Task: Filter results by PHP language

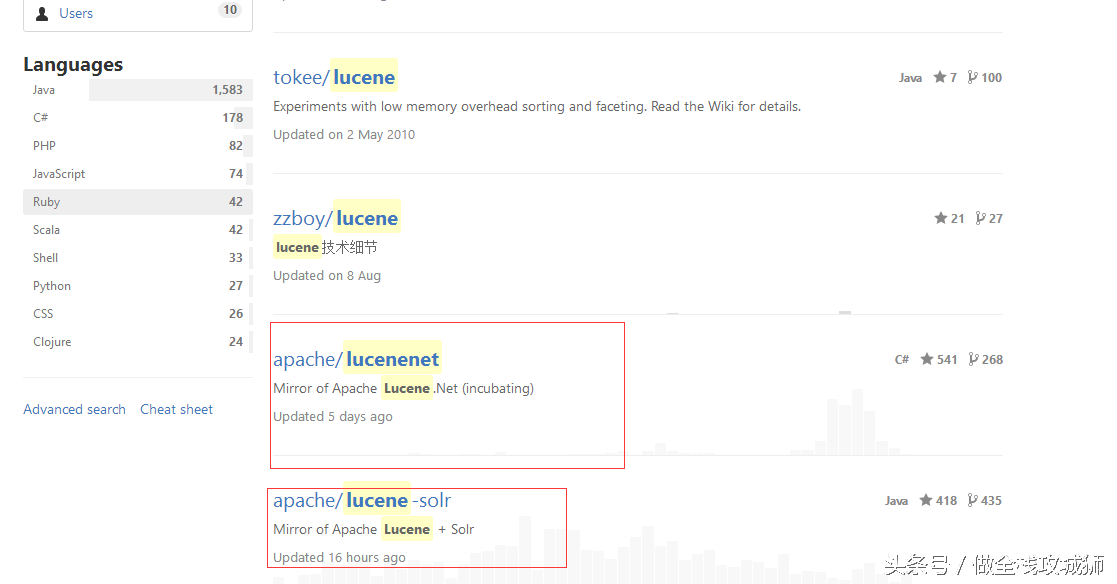Action: [137, 145]
